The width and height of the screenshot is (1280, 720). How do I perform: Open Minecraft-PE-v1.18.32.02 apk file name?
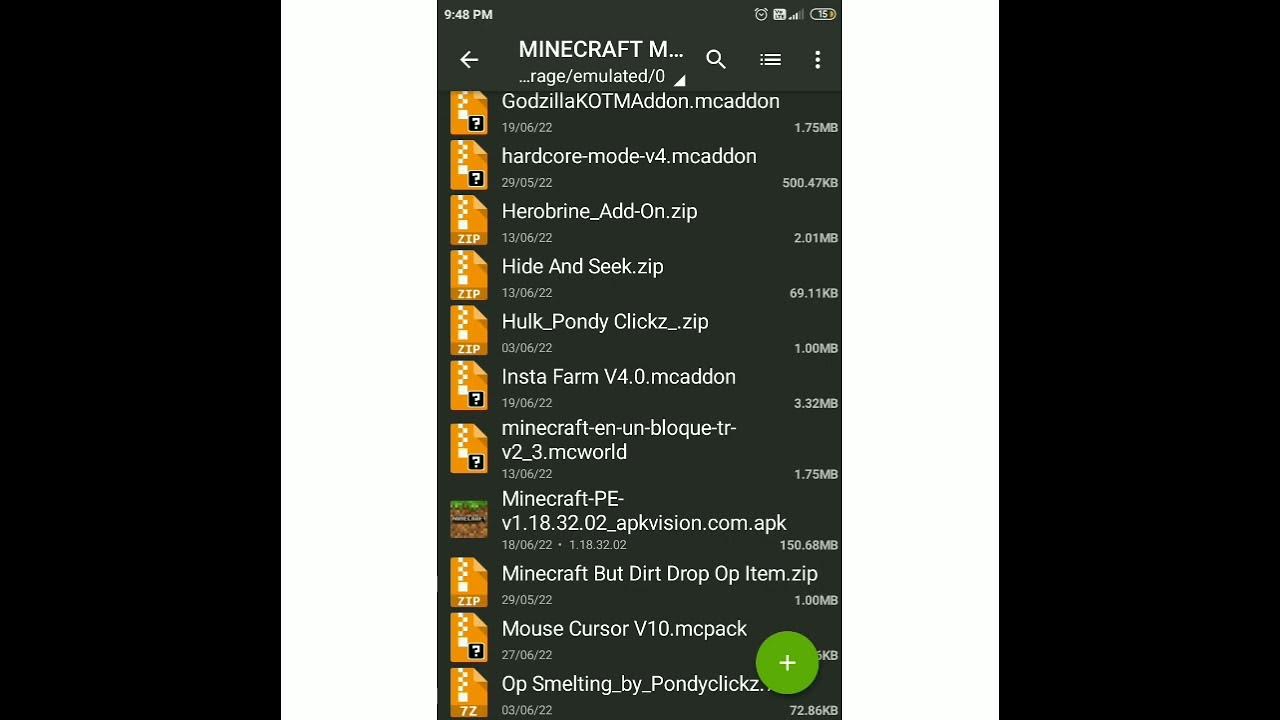point(644,511)
